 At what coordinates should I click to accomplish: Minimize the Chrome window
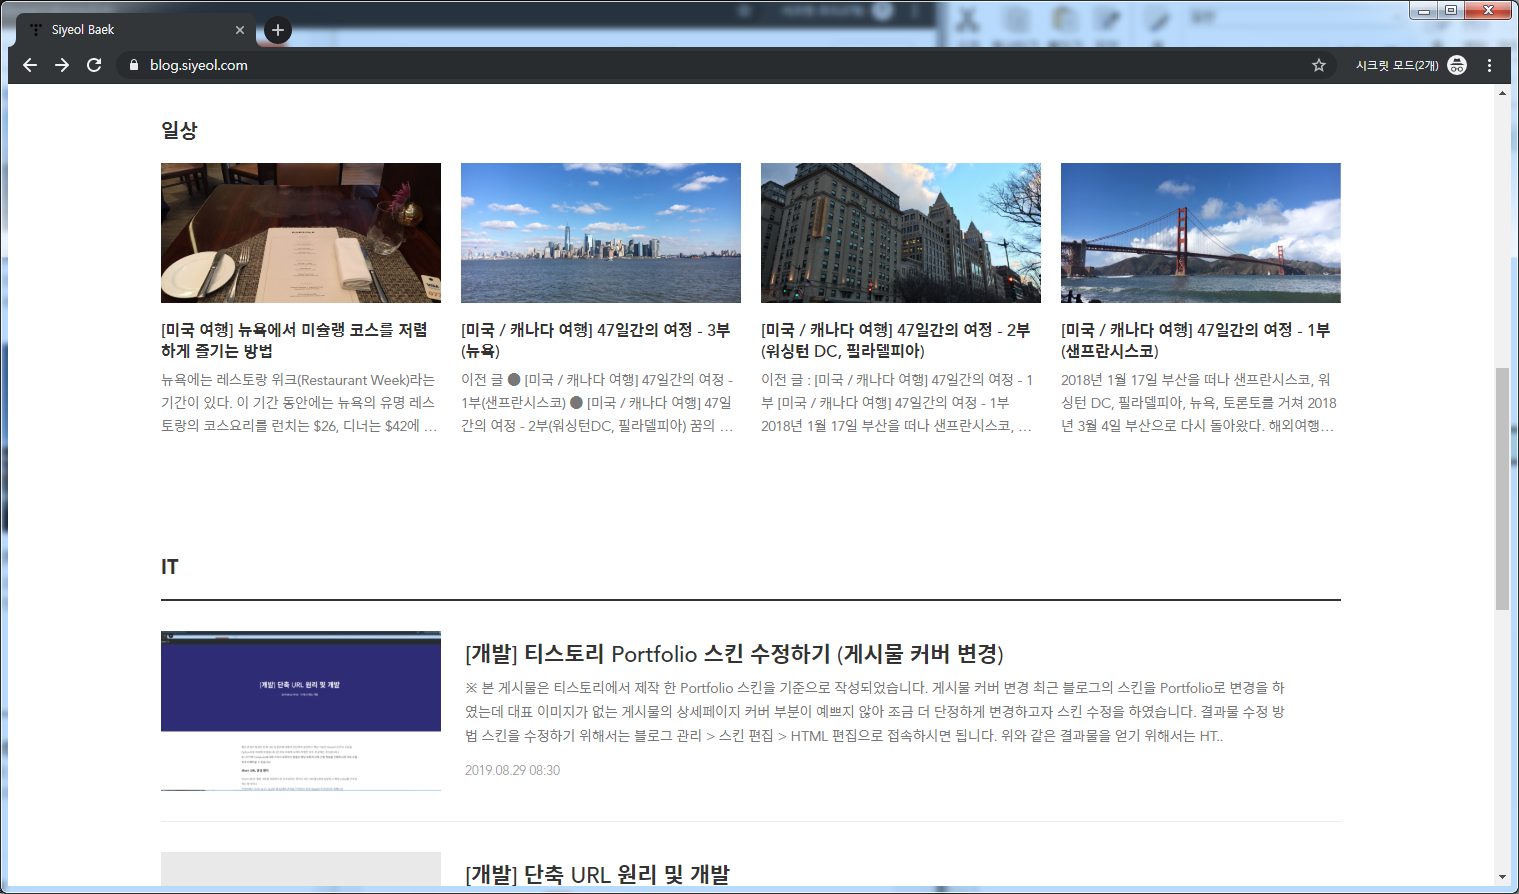[x=1424, y=11]
